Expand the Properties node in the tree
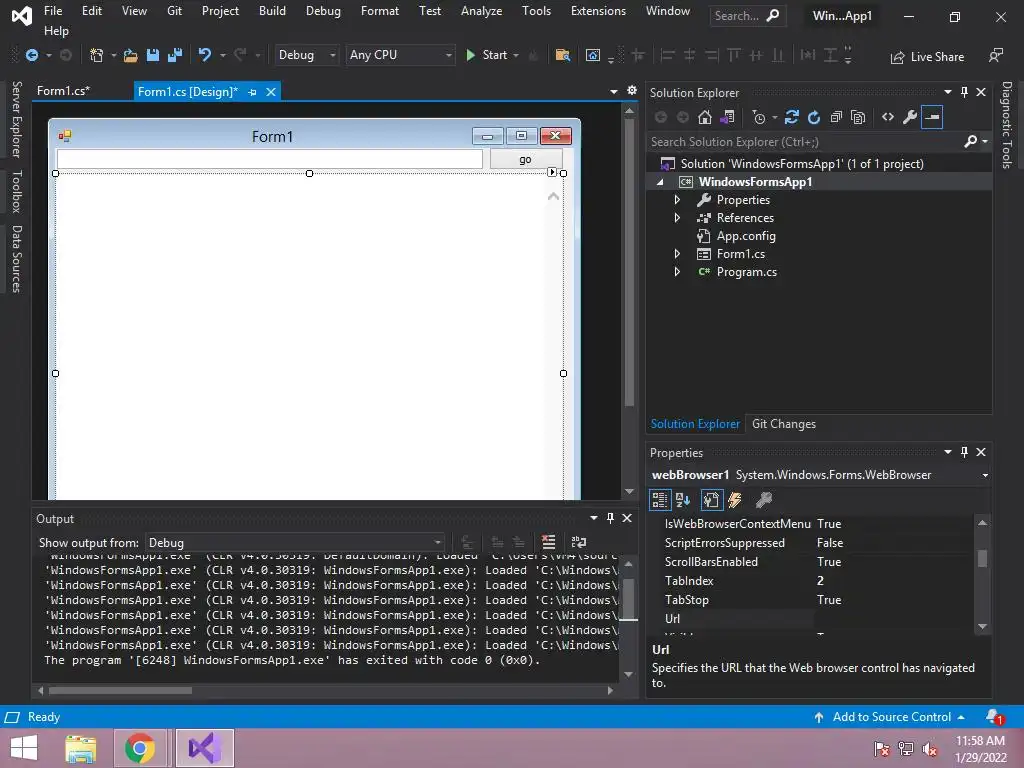 (x=677, y=200)
